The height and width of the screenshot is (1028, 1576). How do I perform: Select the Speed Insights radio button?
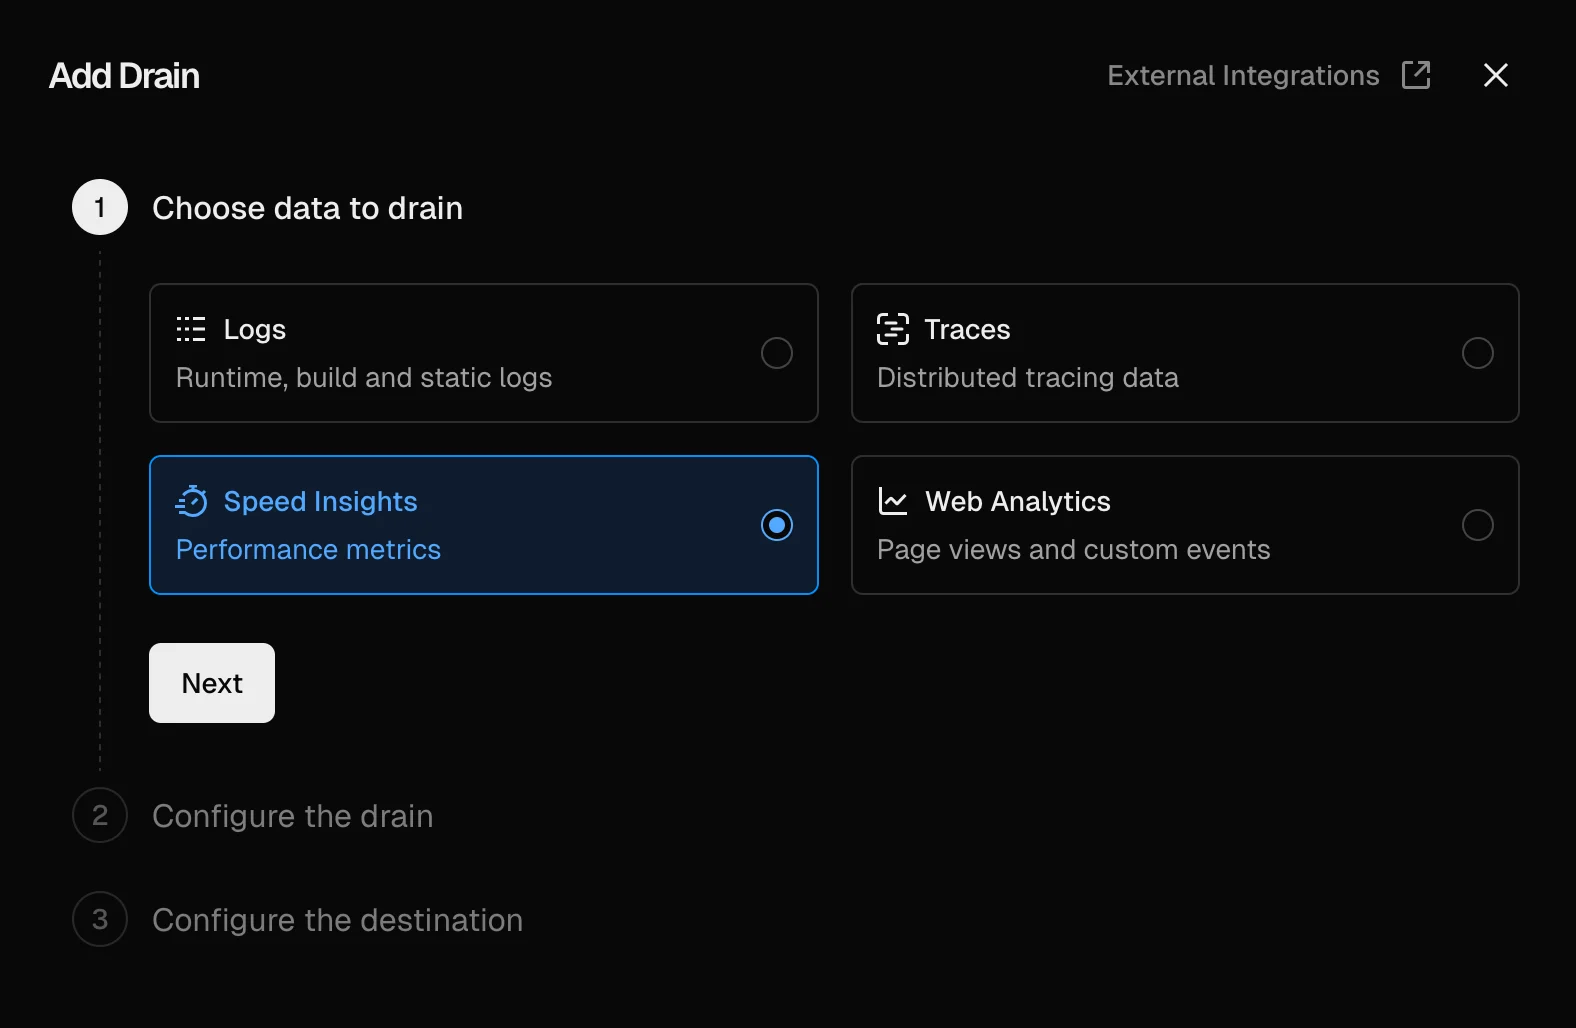tap(777, 525)
